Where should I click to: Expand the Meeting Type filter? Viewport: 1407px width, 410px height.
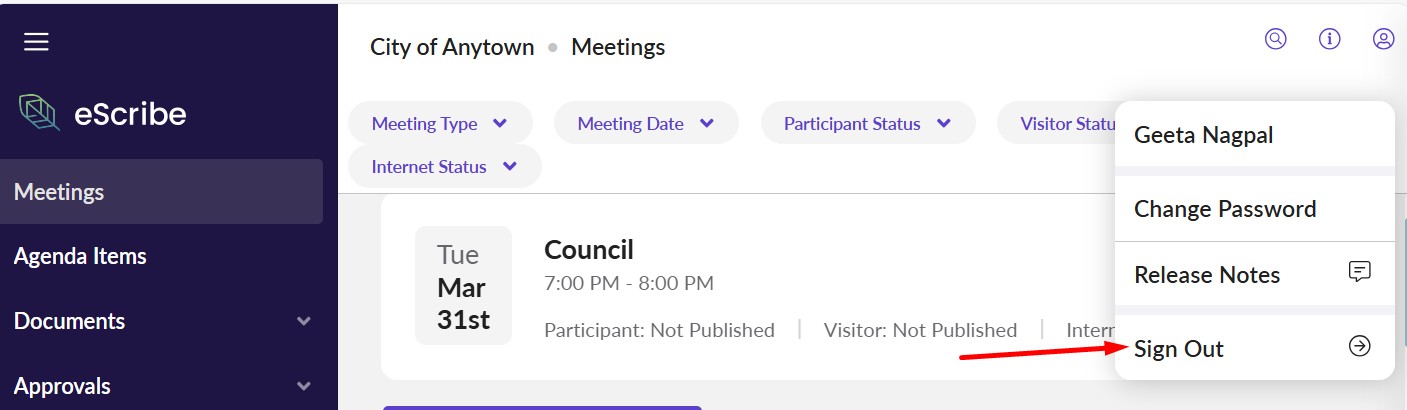(440, 124)
